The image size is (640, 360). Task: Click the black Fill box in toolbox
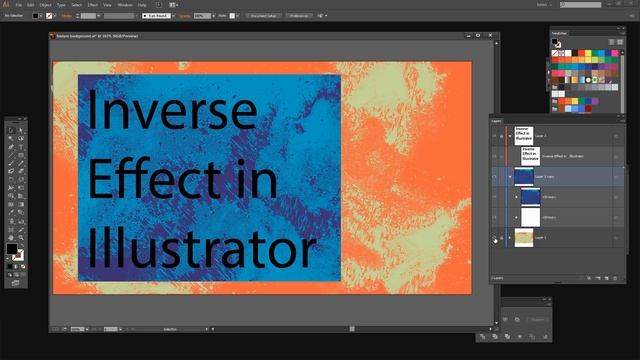(12, 249)
